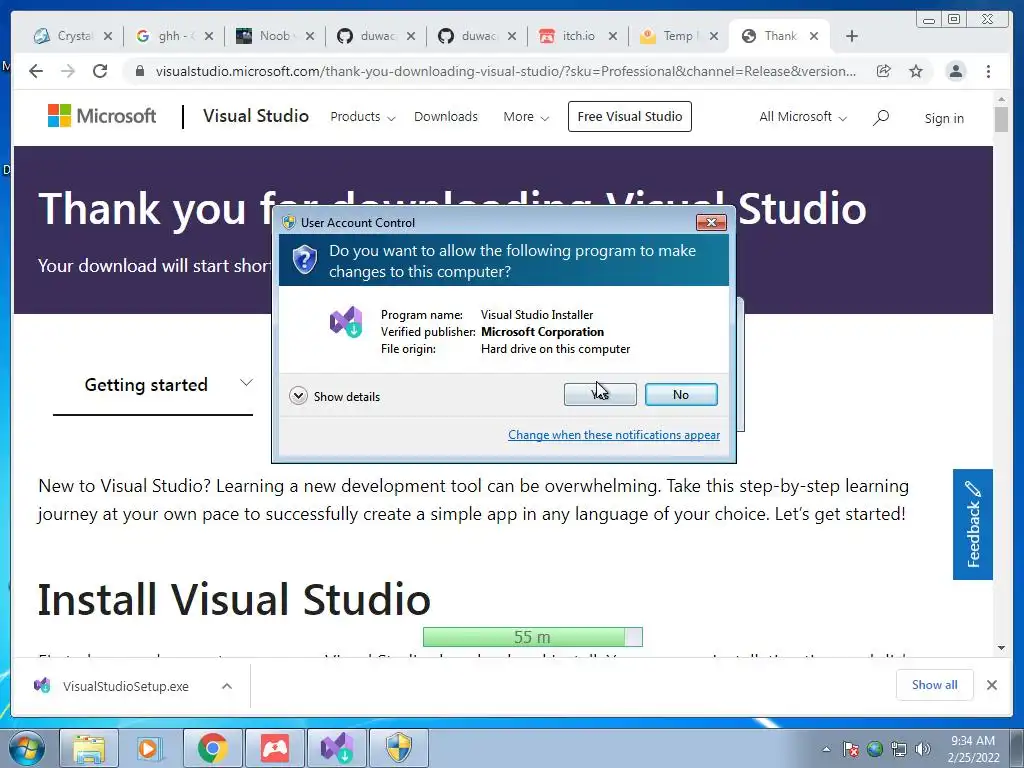Close the downloads bar with X
The image size is (1024, 768).
click(991, 685)
